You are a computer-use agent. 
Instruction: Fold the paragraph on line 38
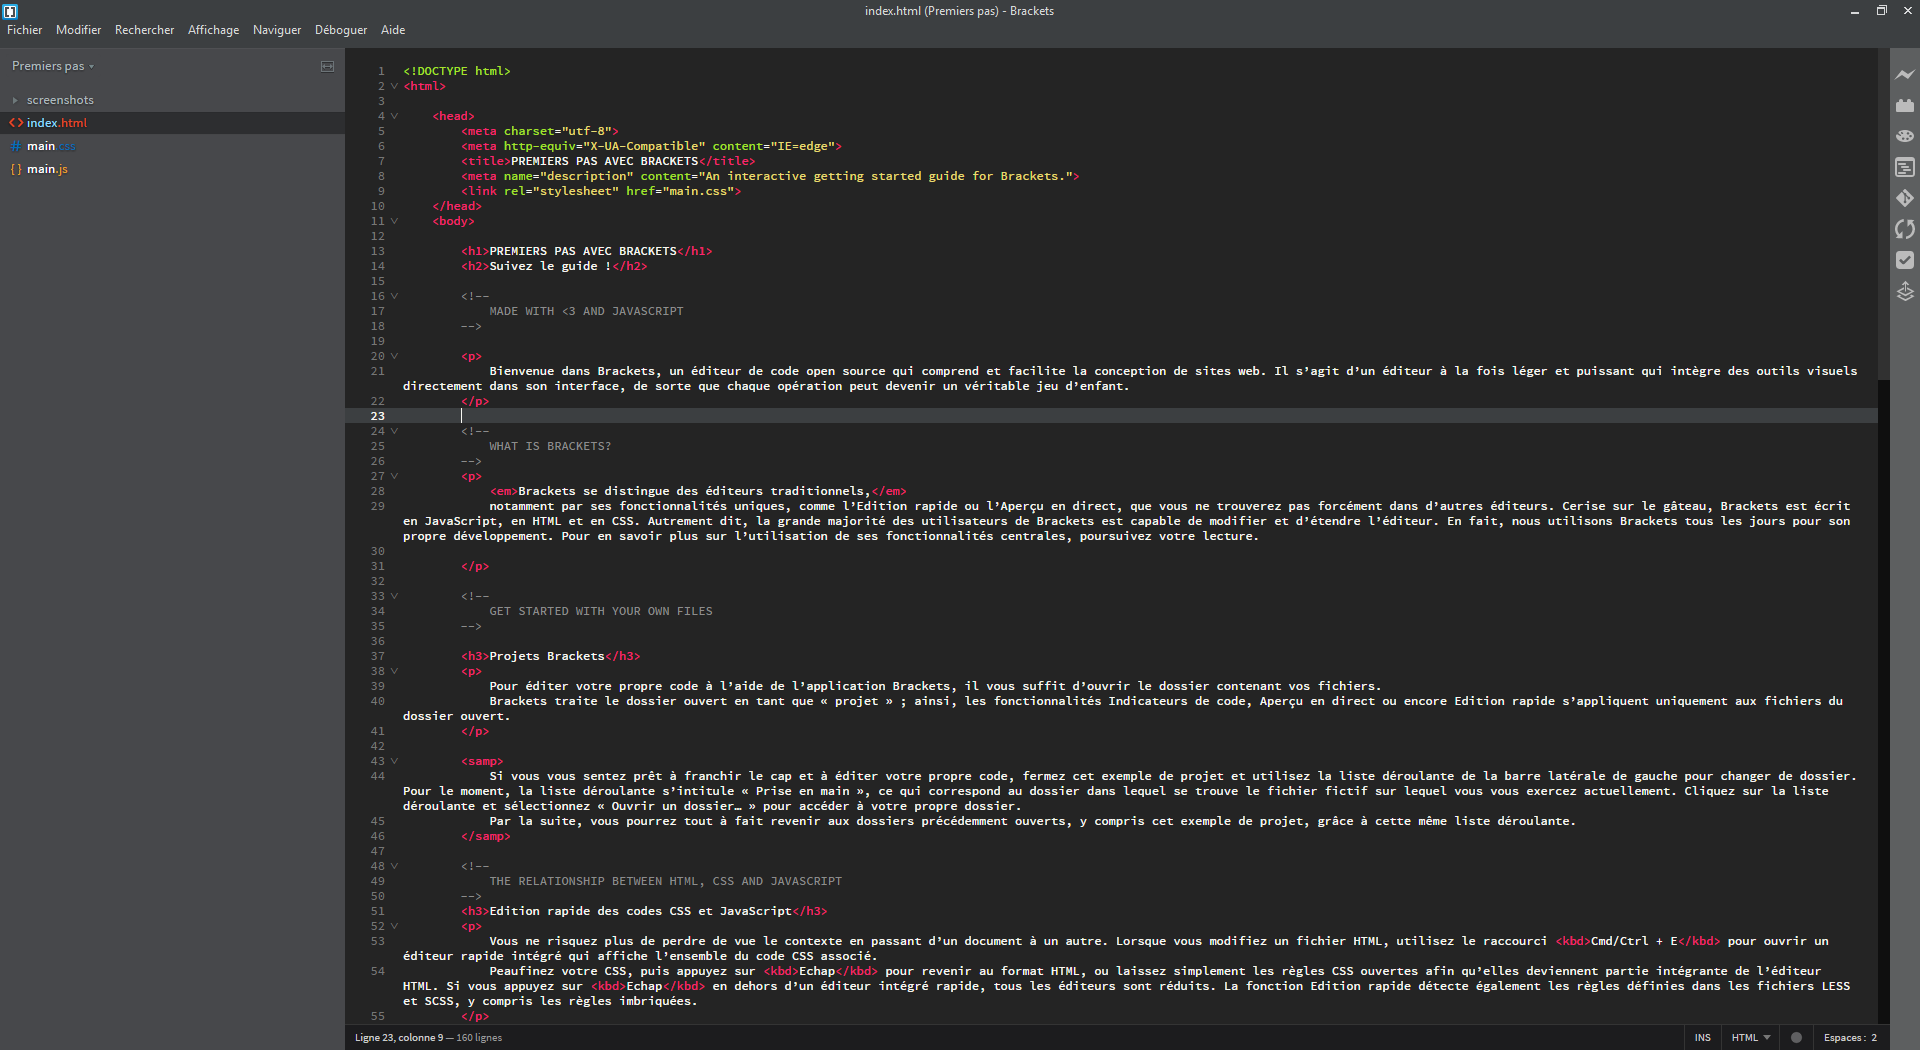click(394, 671)
